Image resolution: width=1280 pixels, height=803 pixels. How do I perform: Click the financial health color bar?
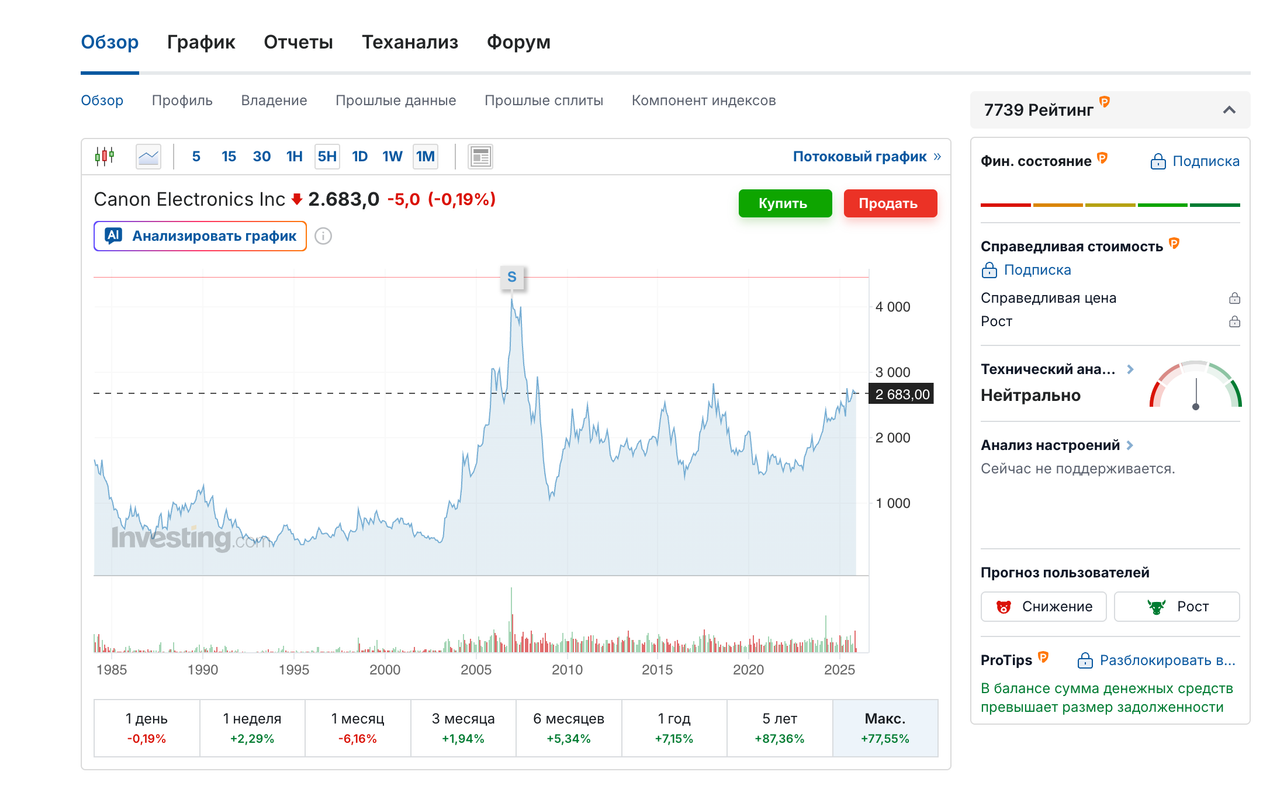(1110, 205)
